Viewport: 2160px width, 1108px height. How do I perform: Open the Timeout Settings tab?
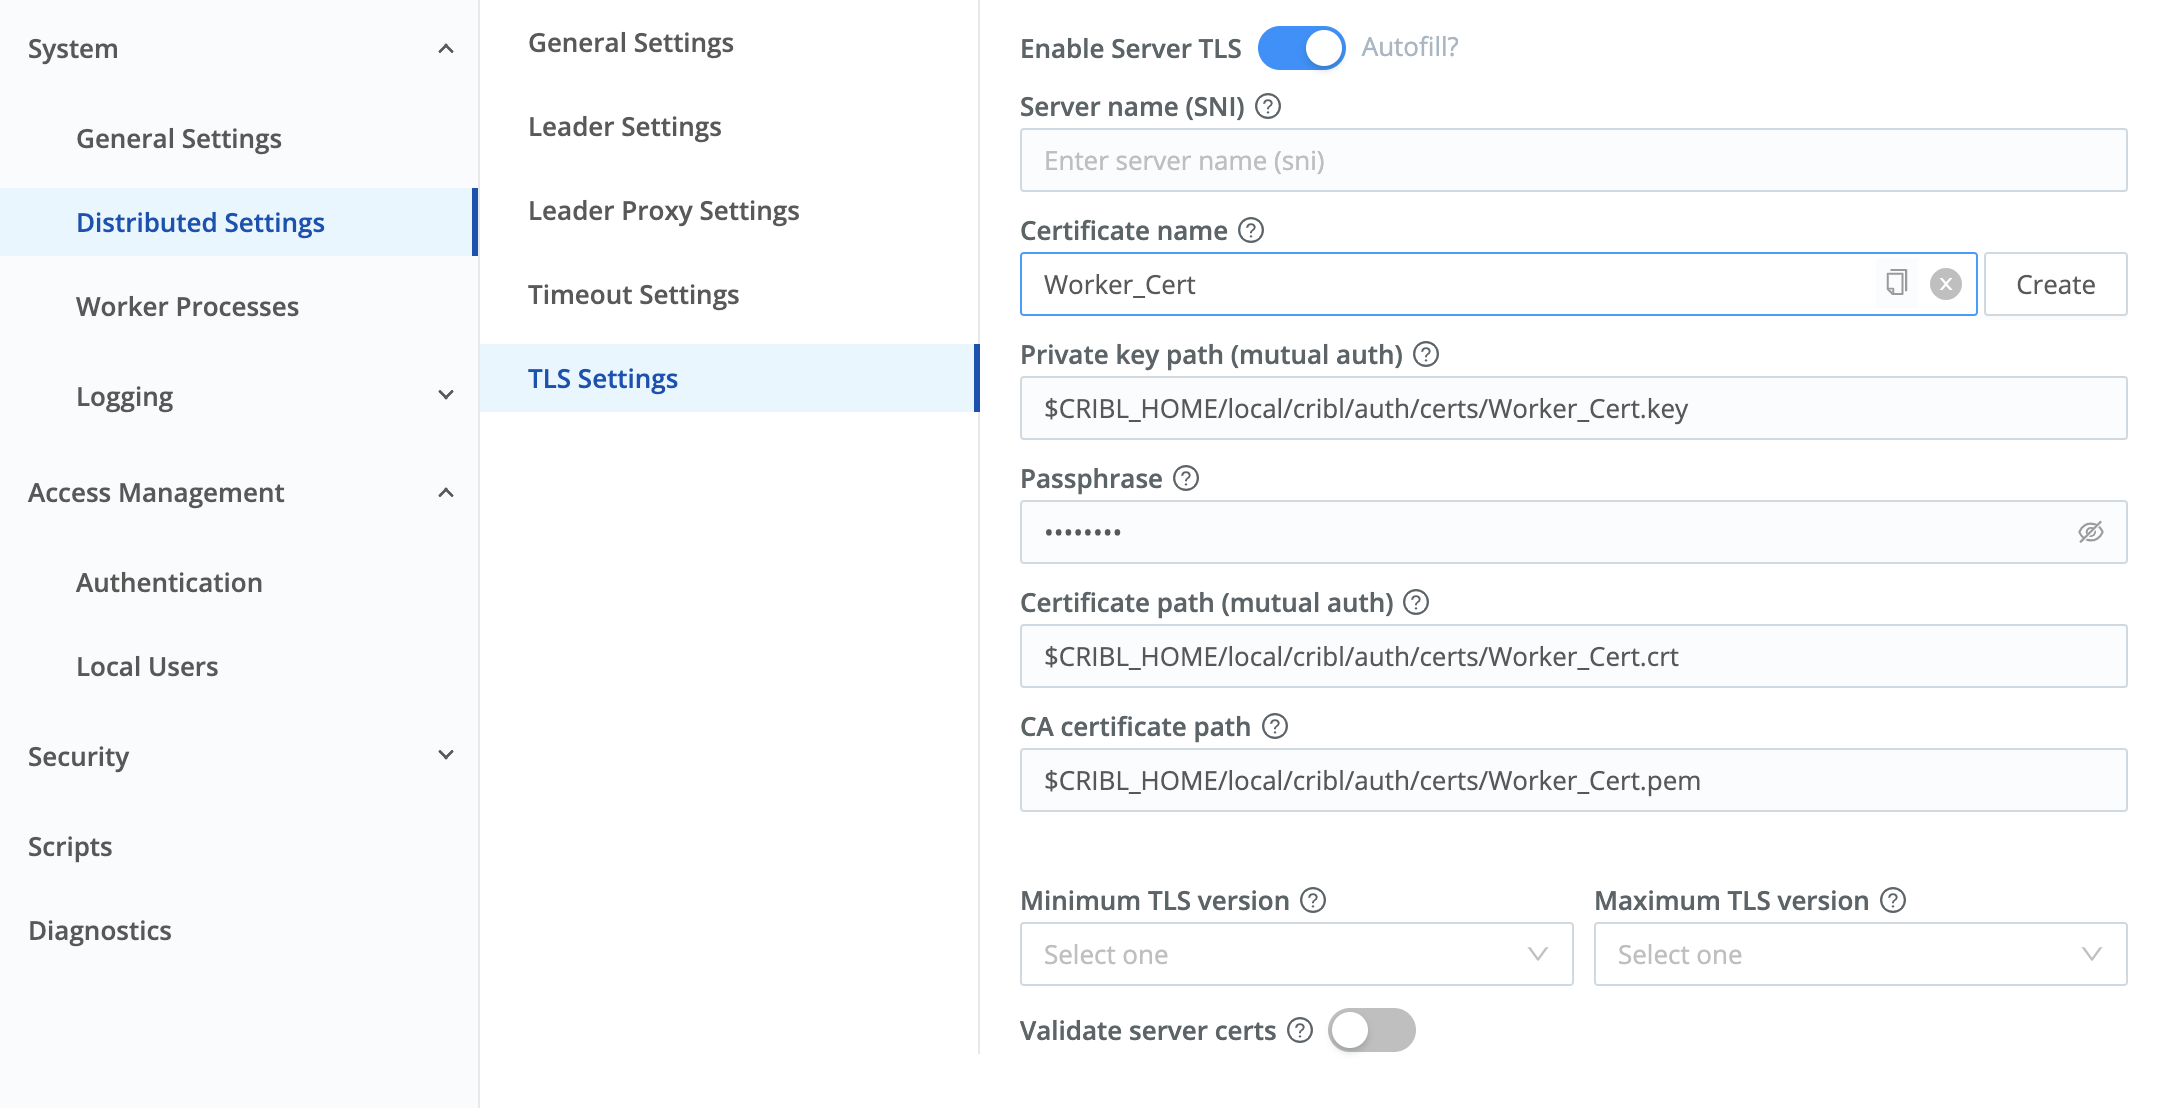pos(633,294)
